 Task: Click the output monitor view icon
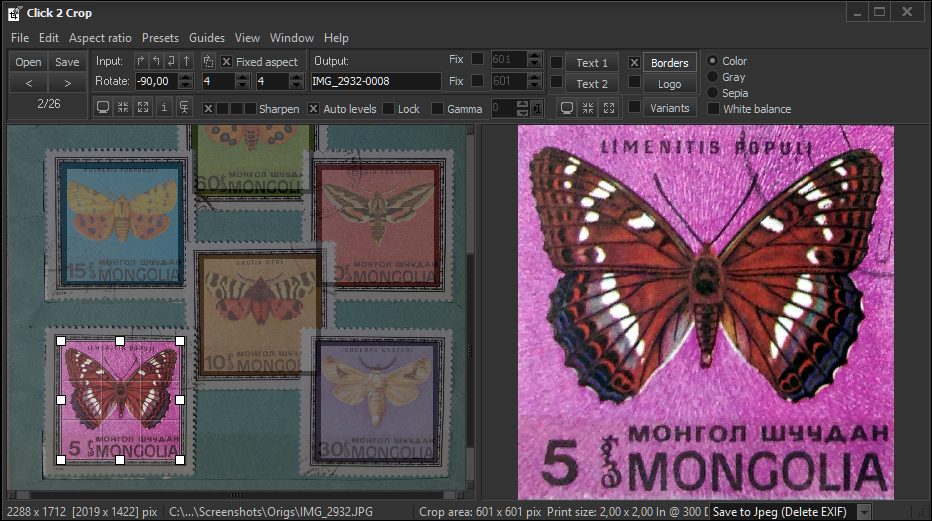567,108
